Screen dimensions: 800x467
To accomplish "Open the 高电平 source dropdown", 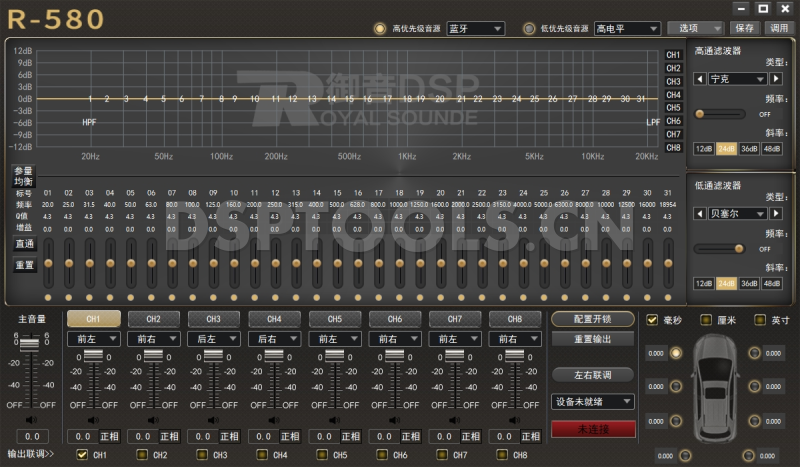I will (x=628, y=29).
